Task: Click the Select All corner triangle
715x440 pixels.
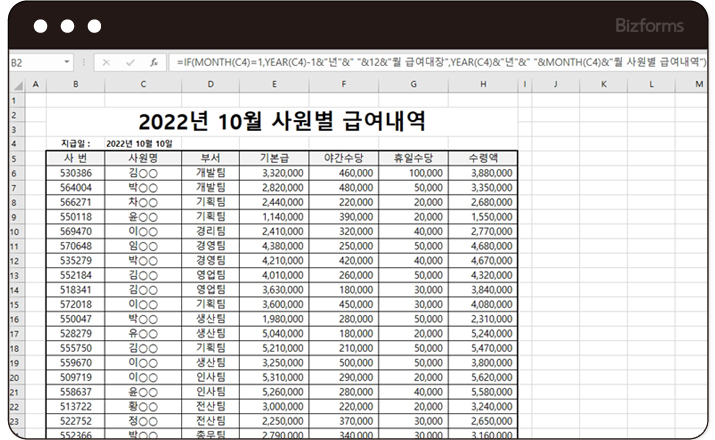Action: tap(16, 85)
